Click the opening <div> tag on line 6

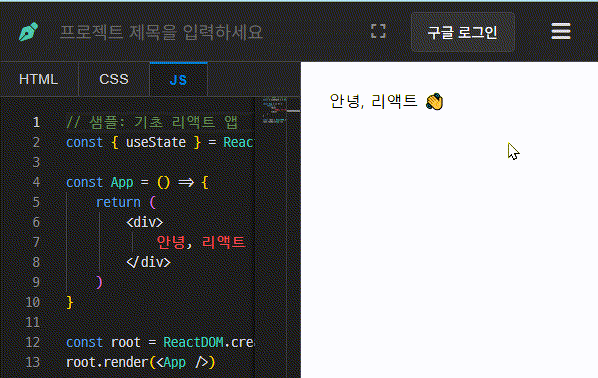tap(145, 222)
